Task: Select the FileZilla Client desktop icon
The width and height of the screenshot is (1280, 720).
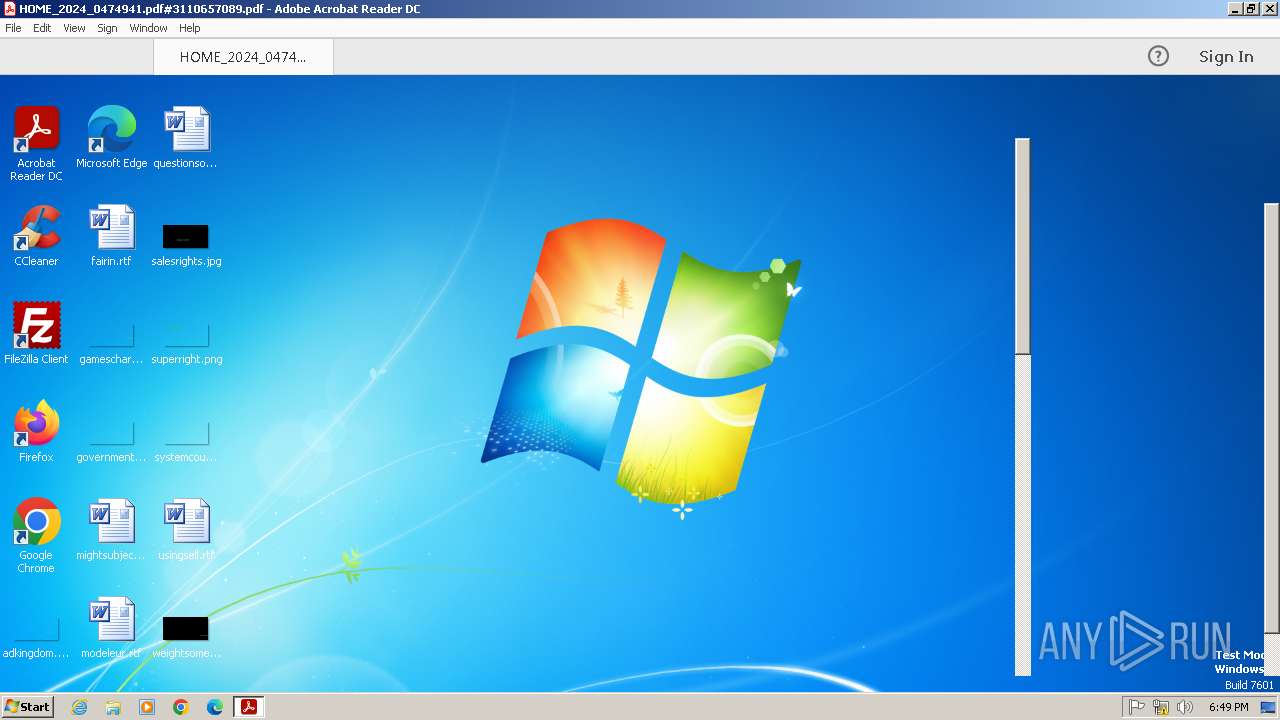Action: [36, 334]
